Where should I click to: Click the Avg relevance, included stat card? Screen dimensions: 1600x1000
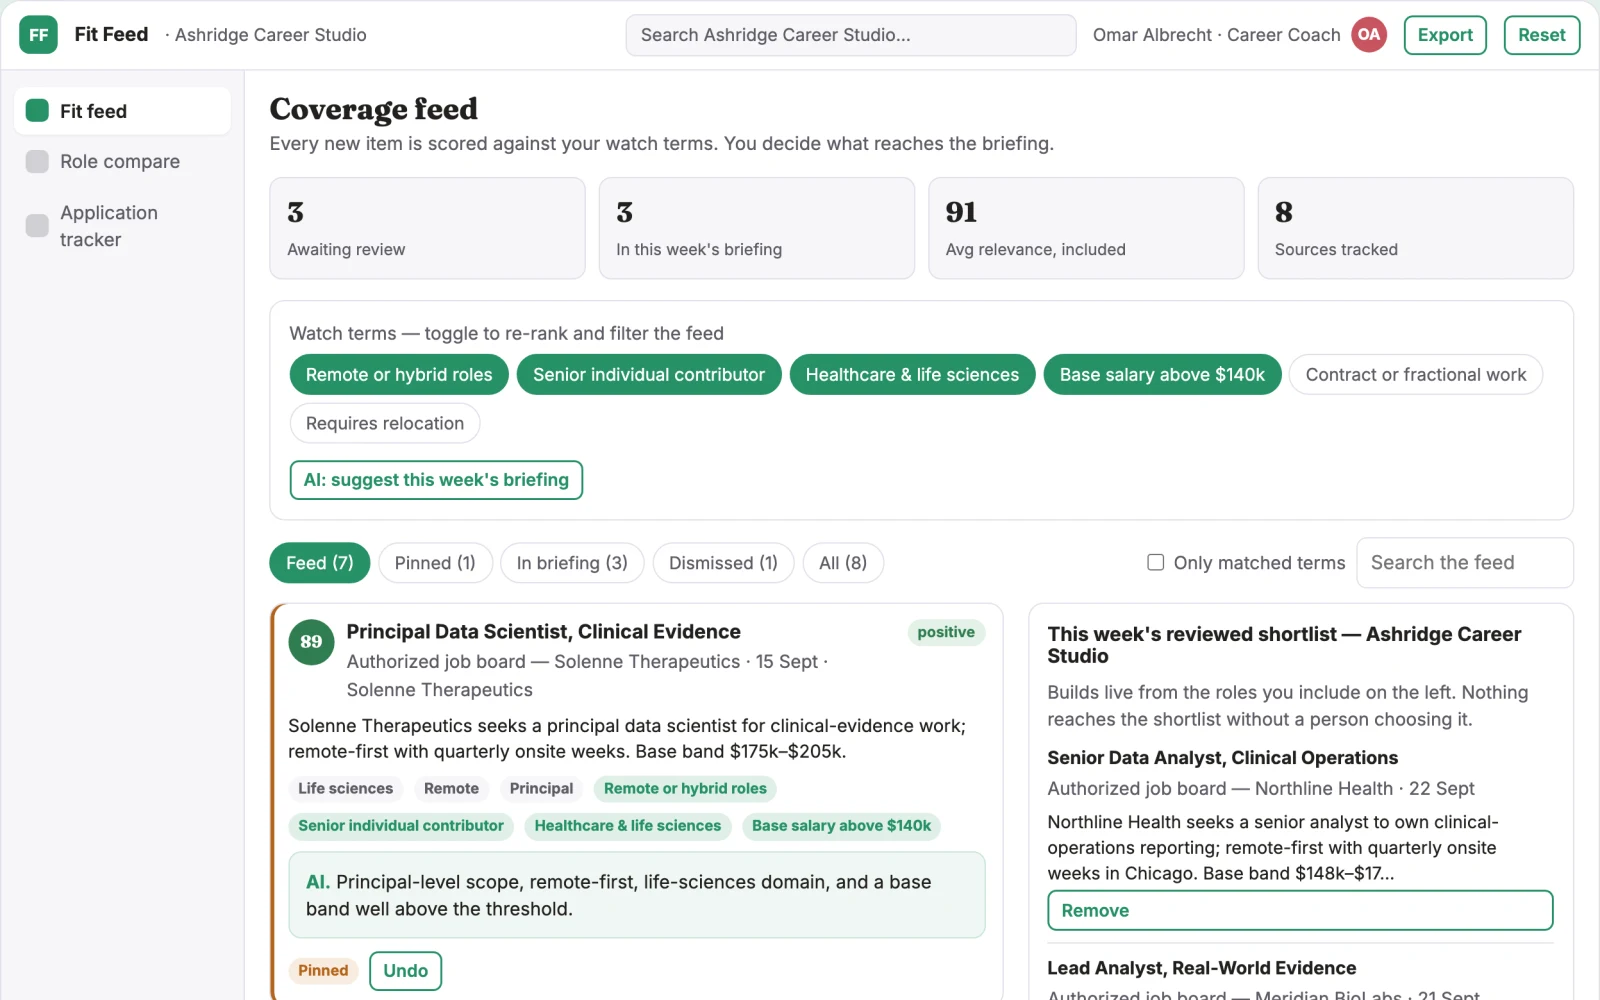point(1086,228)
